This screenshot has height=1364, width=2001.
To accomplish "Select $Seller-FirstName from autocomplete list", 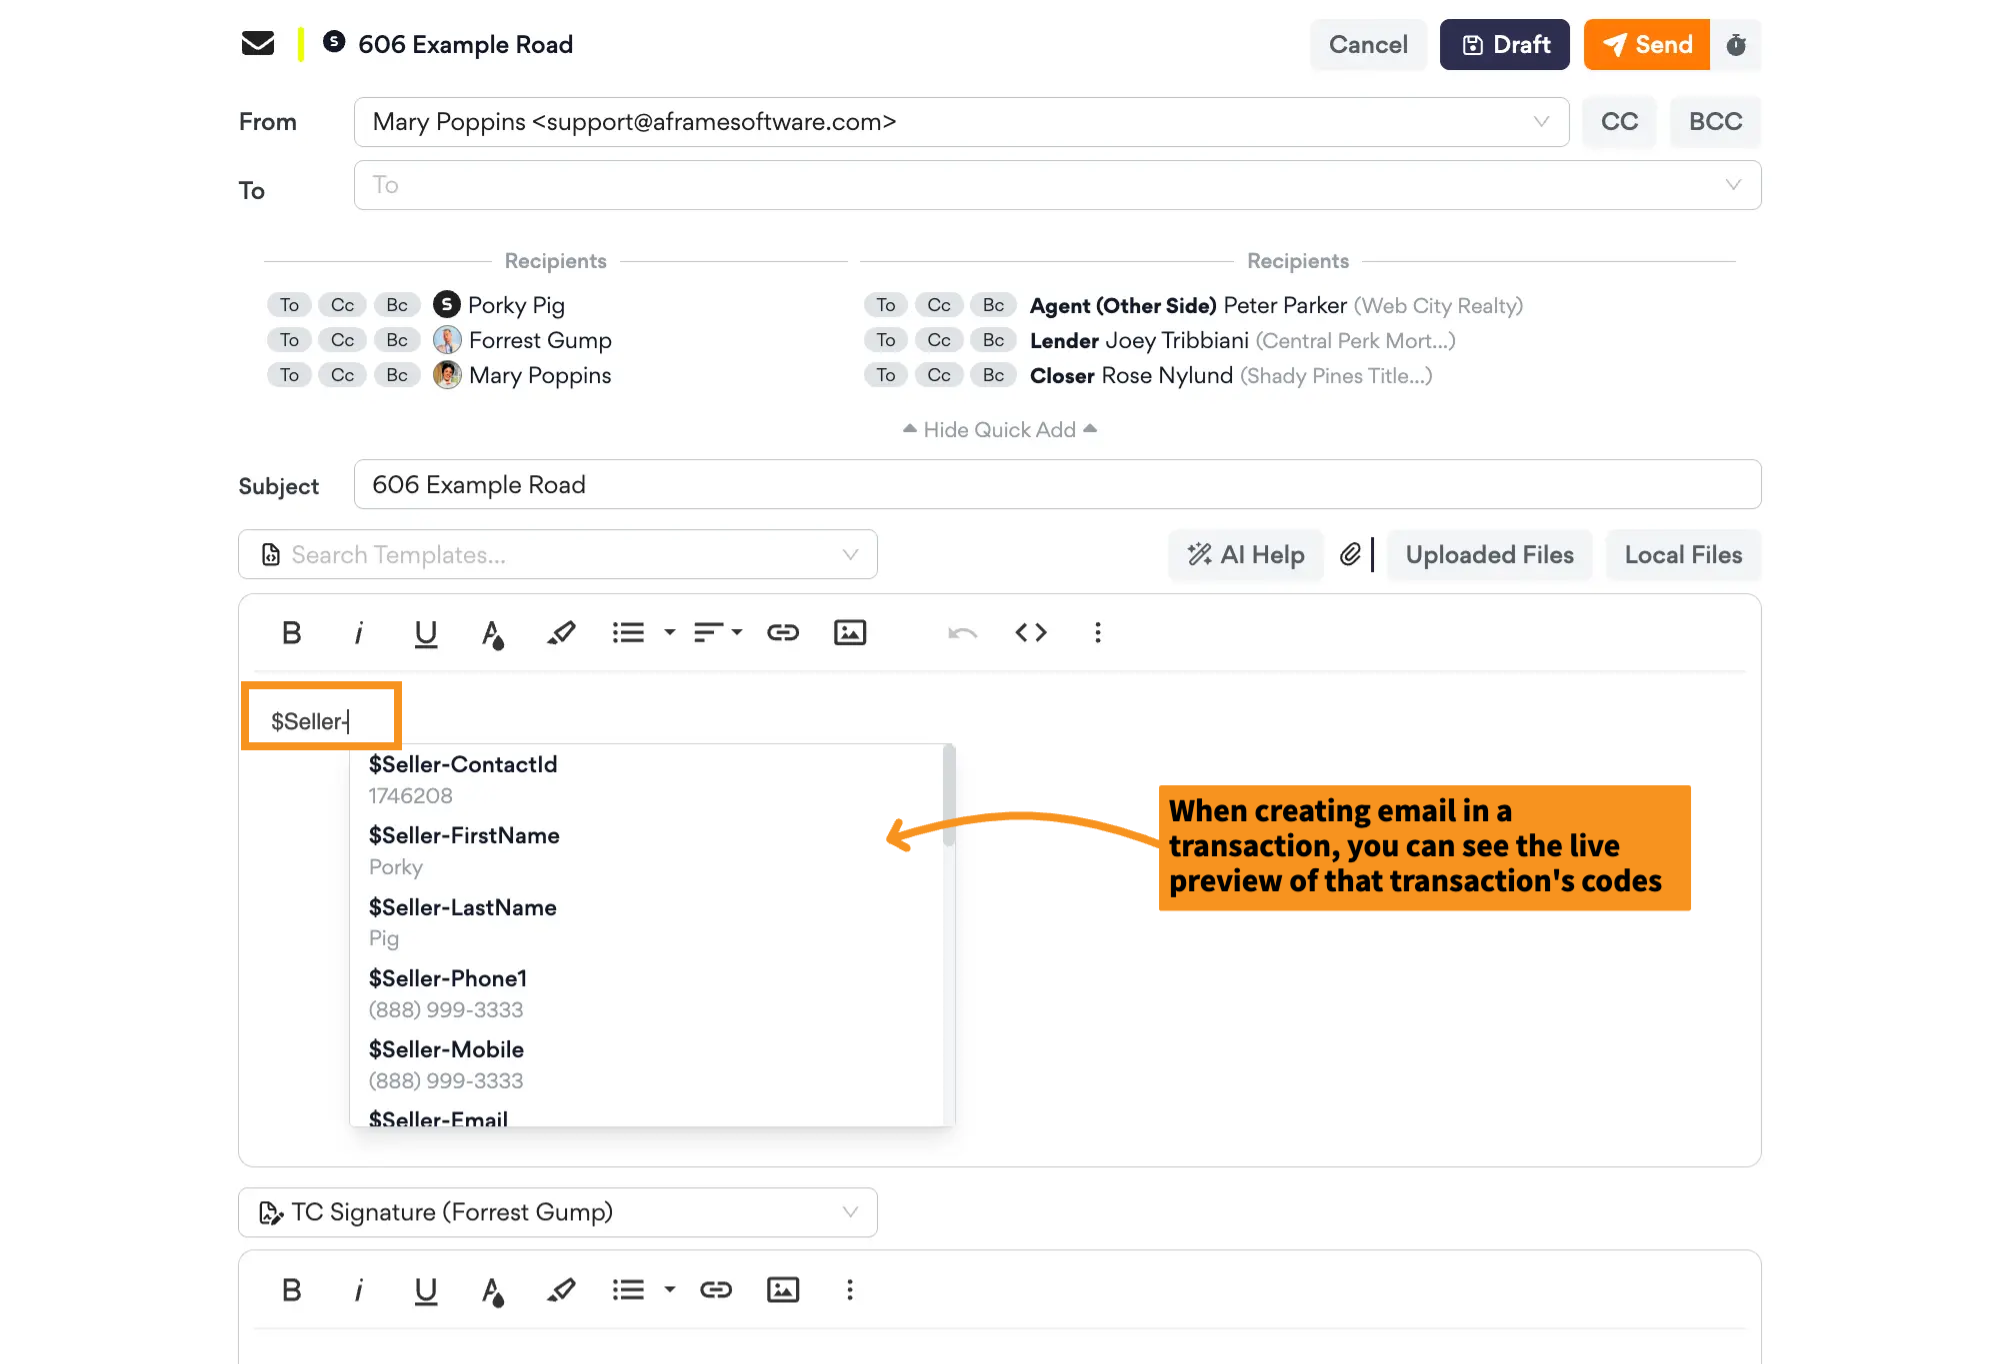I will tap(464, 836).
